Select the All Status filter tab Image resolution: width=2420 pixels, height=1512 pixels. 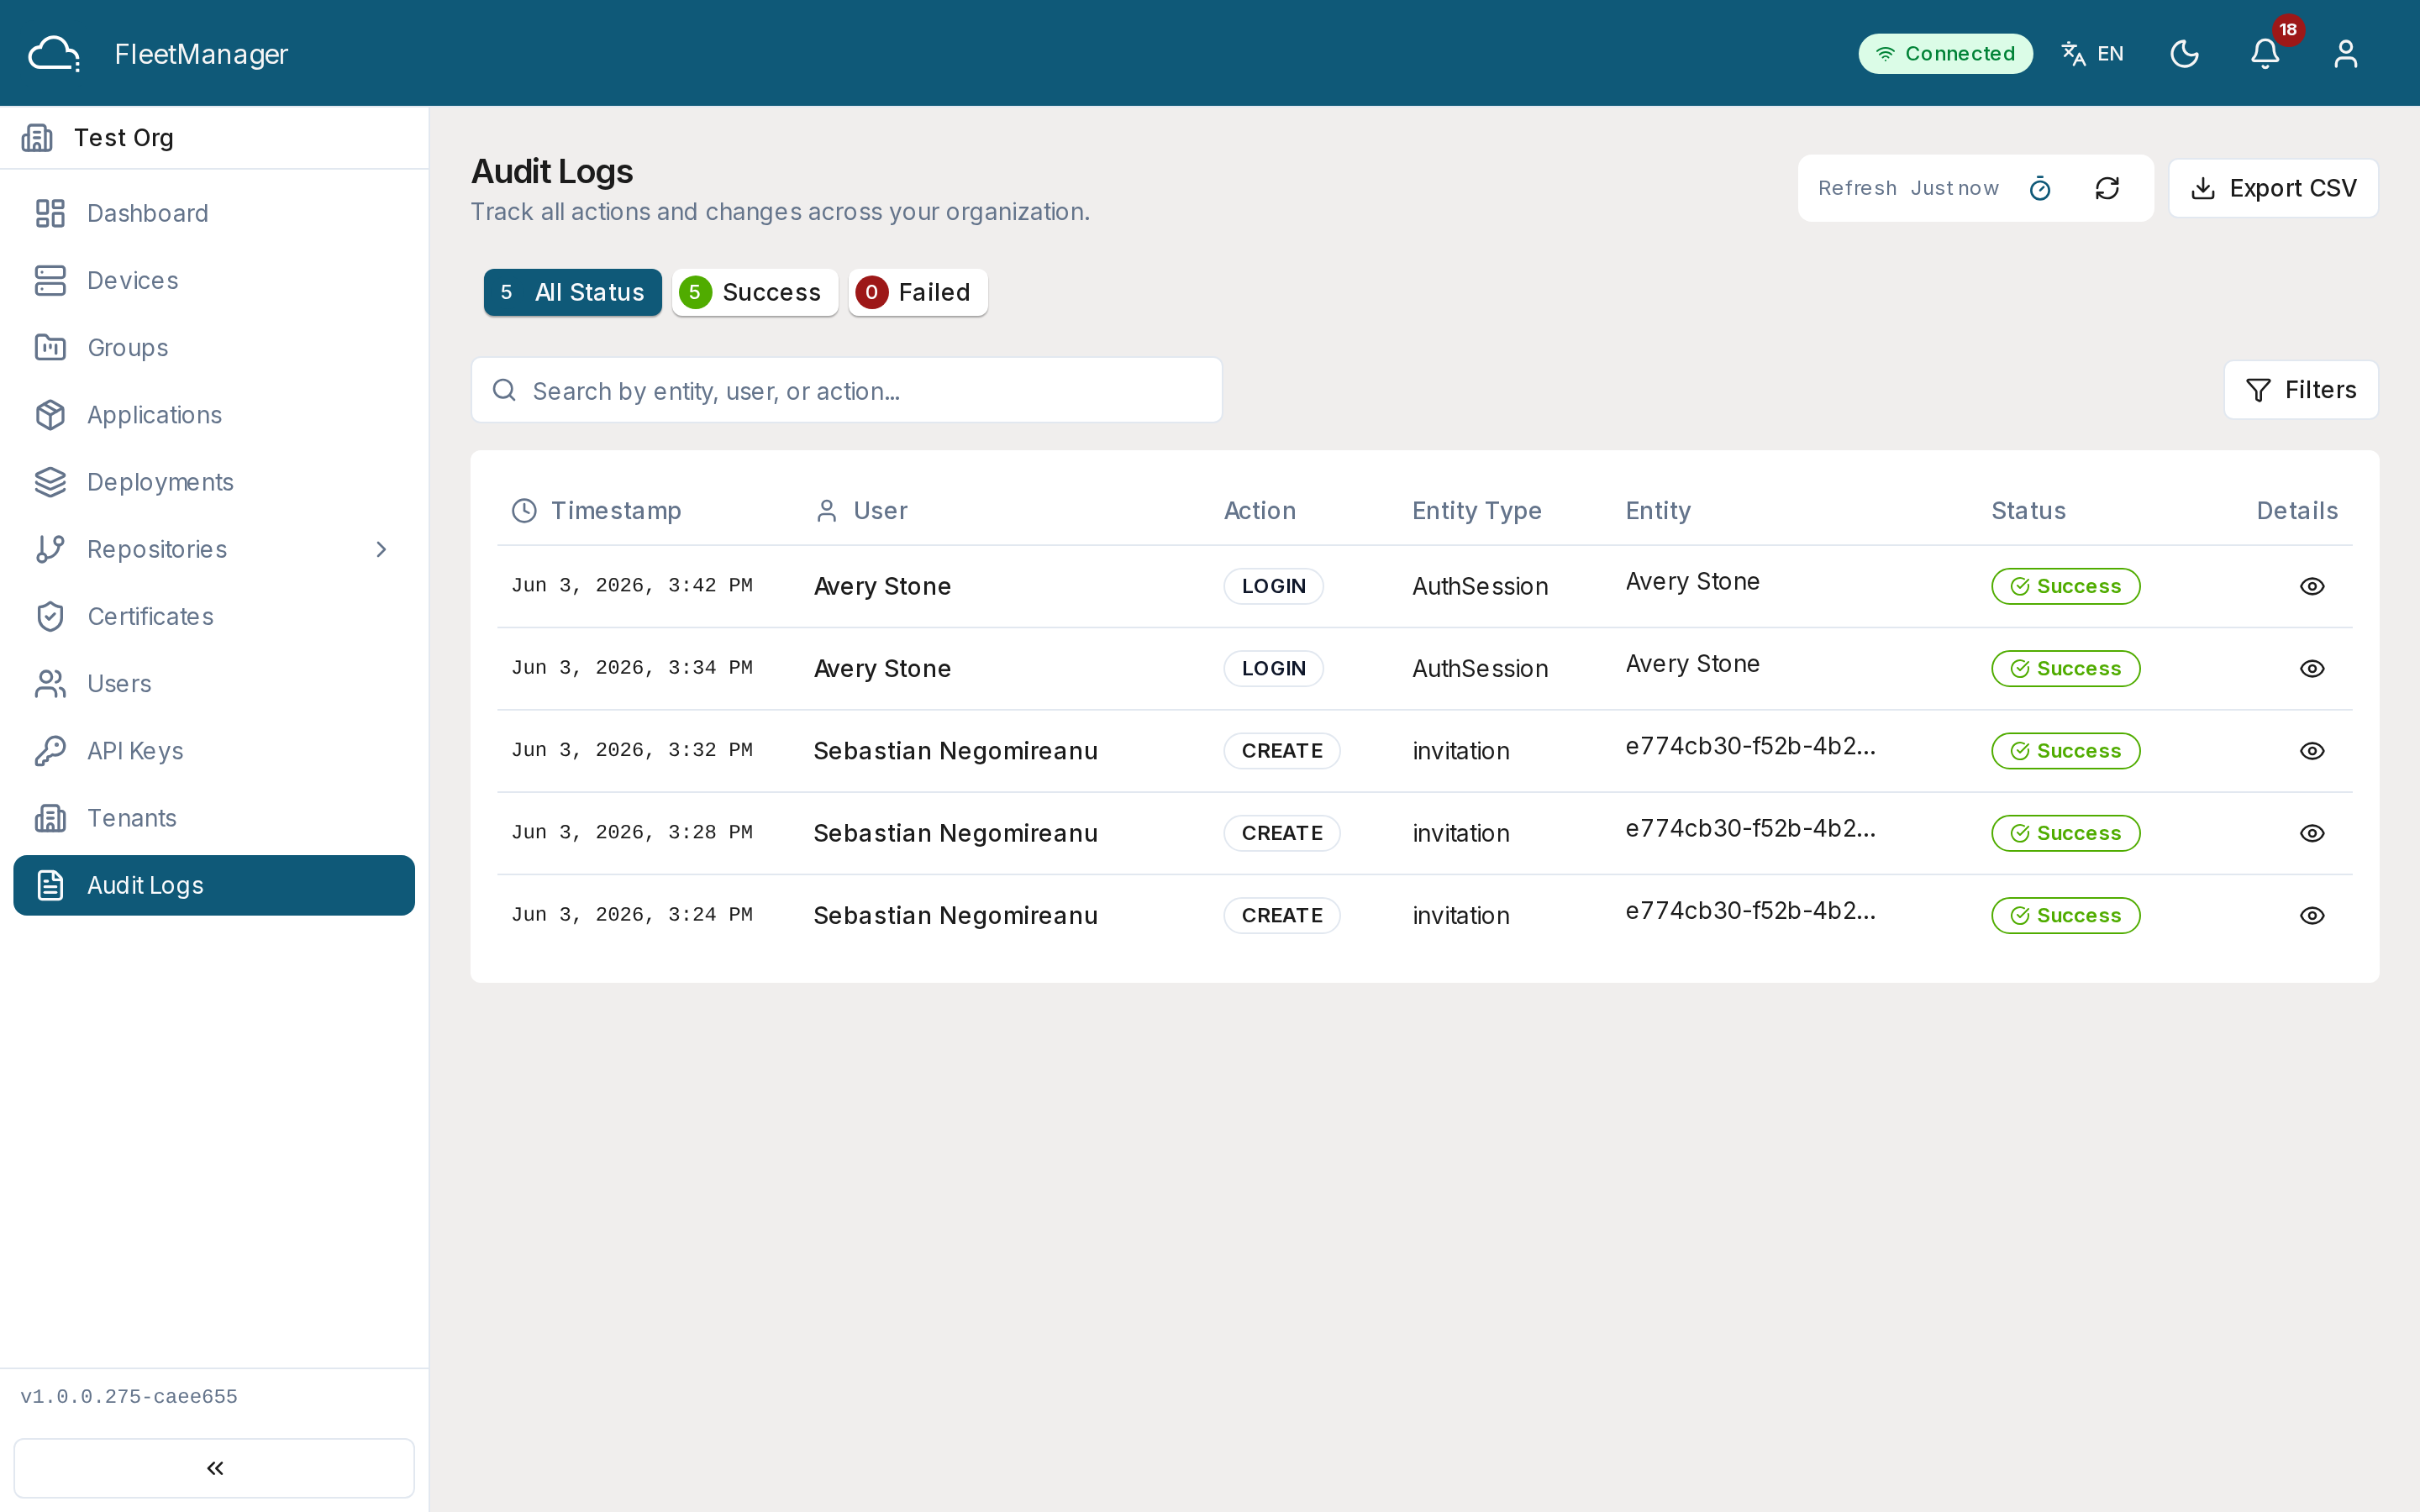pos(573,292)
